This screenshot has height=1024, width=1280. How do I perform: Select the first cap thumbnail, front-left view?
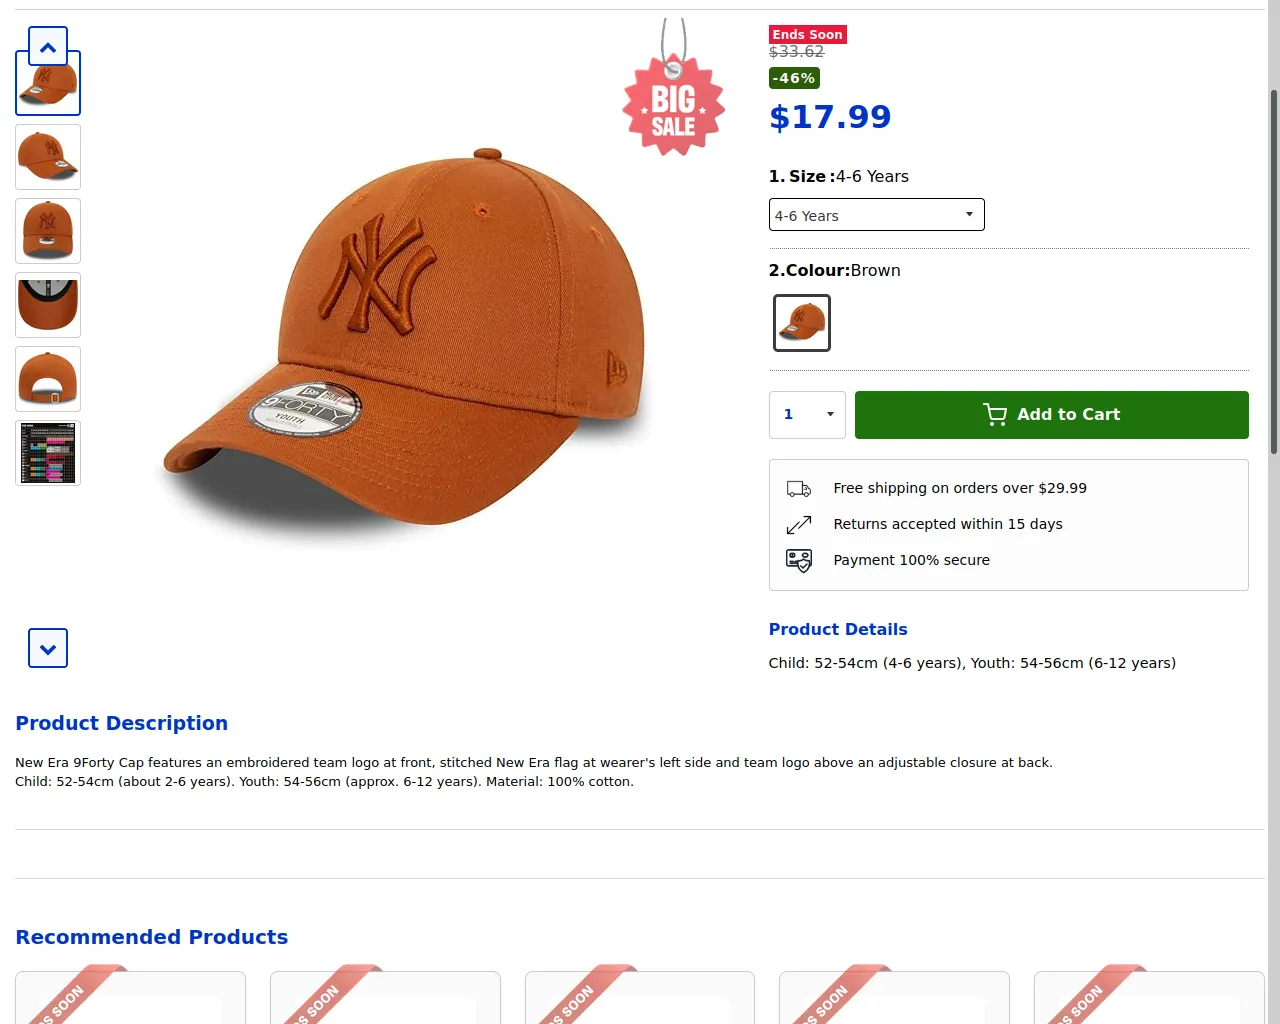[48, 86]
